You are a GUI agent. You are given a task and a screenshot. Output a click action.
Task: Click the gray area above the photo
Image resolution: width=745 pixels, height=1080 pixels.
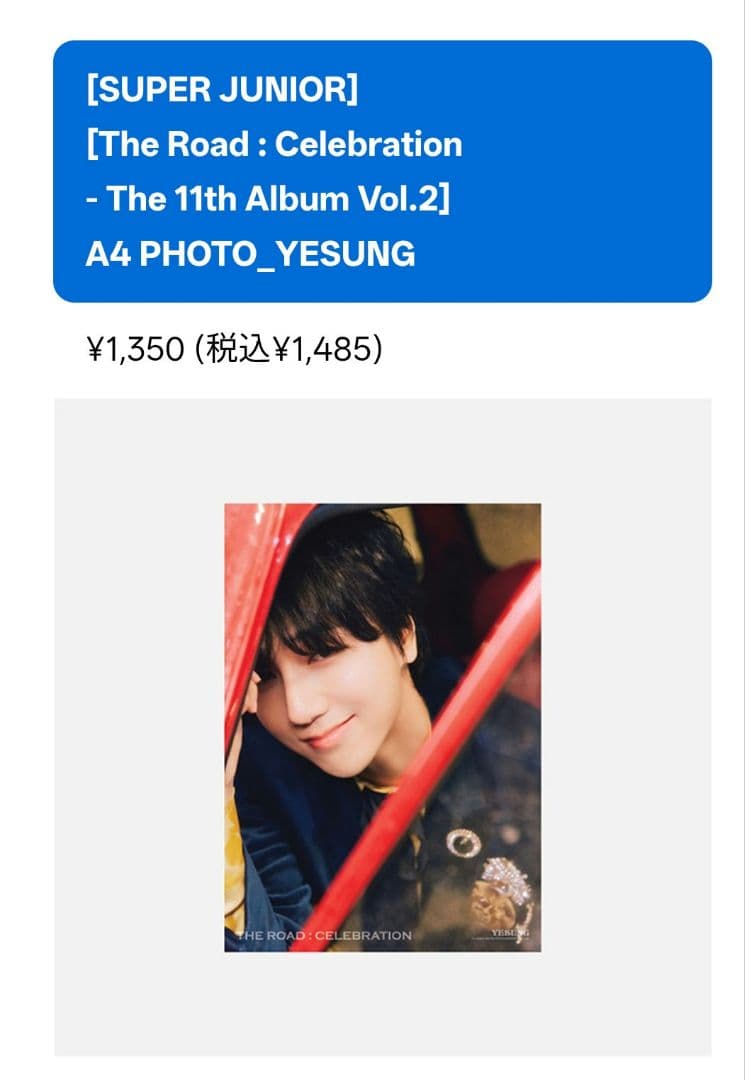(x=382, y=451)
